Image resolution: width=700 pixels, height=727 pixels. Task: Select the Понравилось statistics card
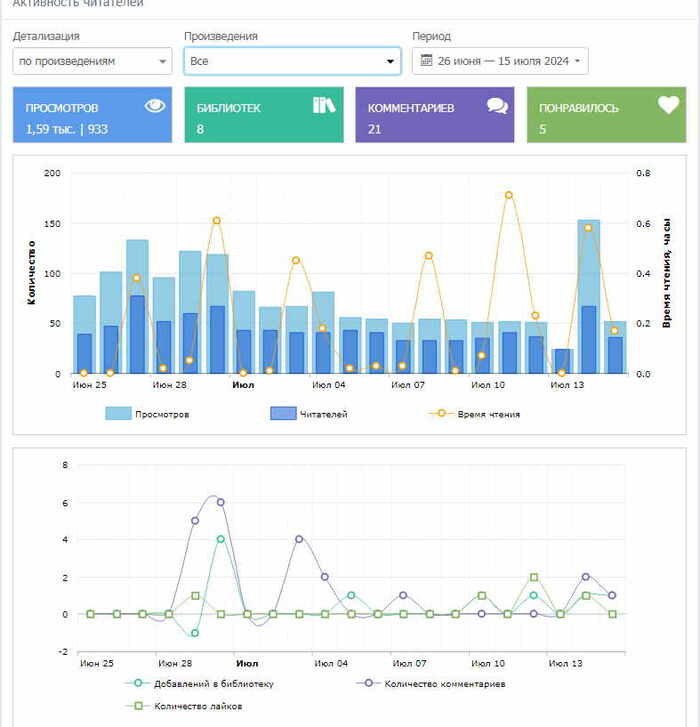click(606, 115)
